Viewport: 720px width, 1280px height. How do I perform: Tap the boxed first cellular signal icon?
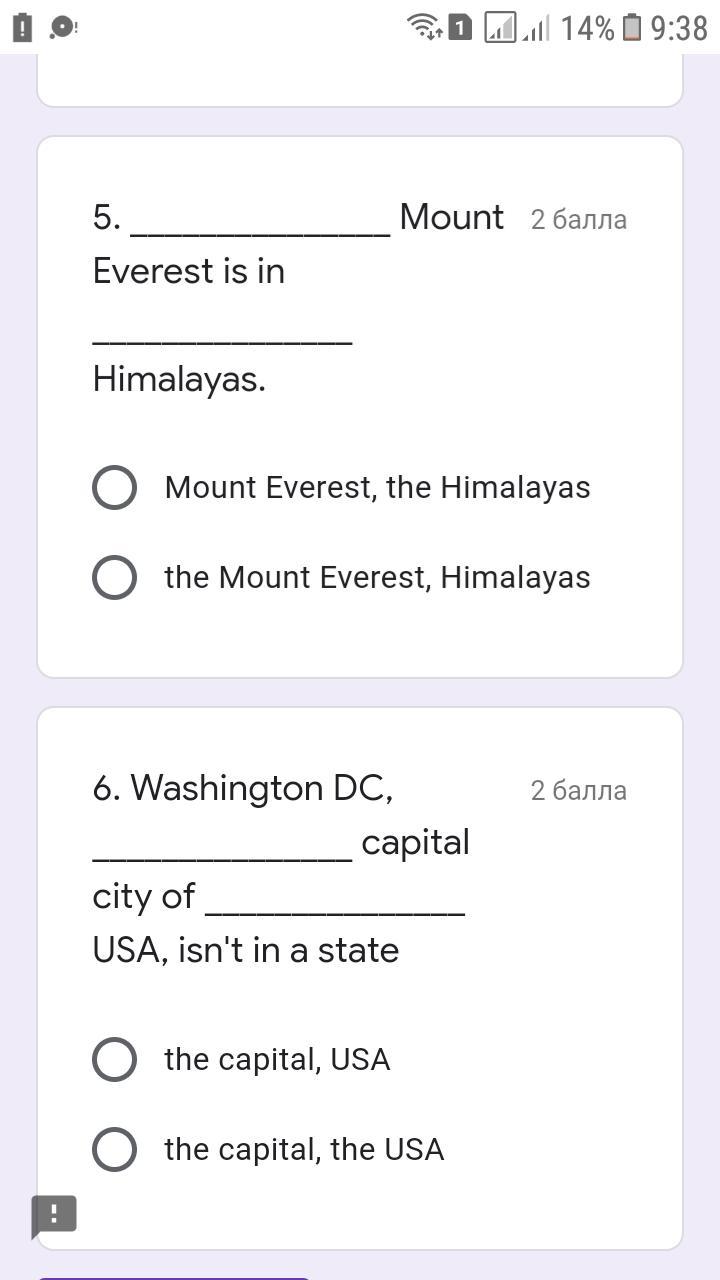(499, 27)
